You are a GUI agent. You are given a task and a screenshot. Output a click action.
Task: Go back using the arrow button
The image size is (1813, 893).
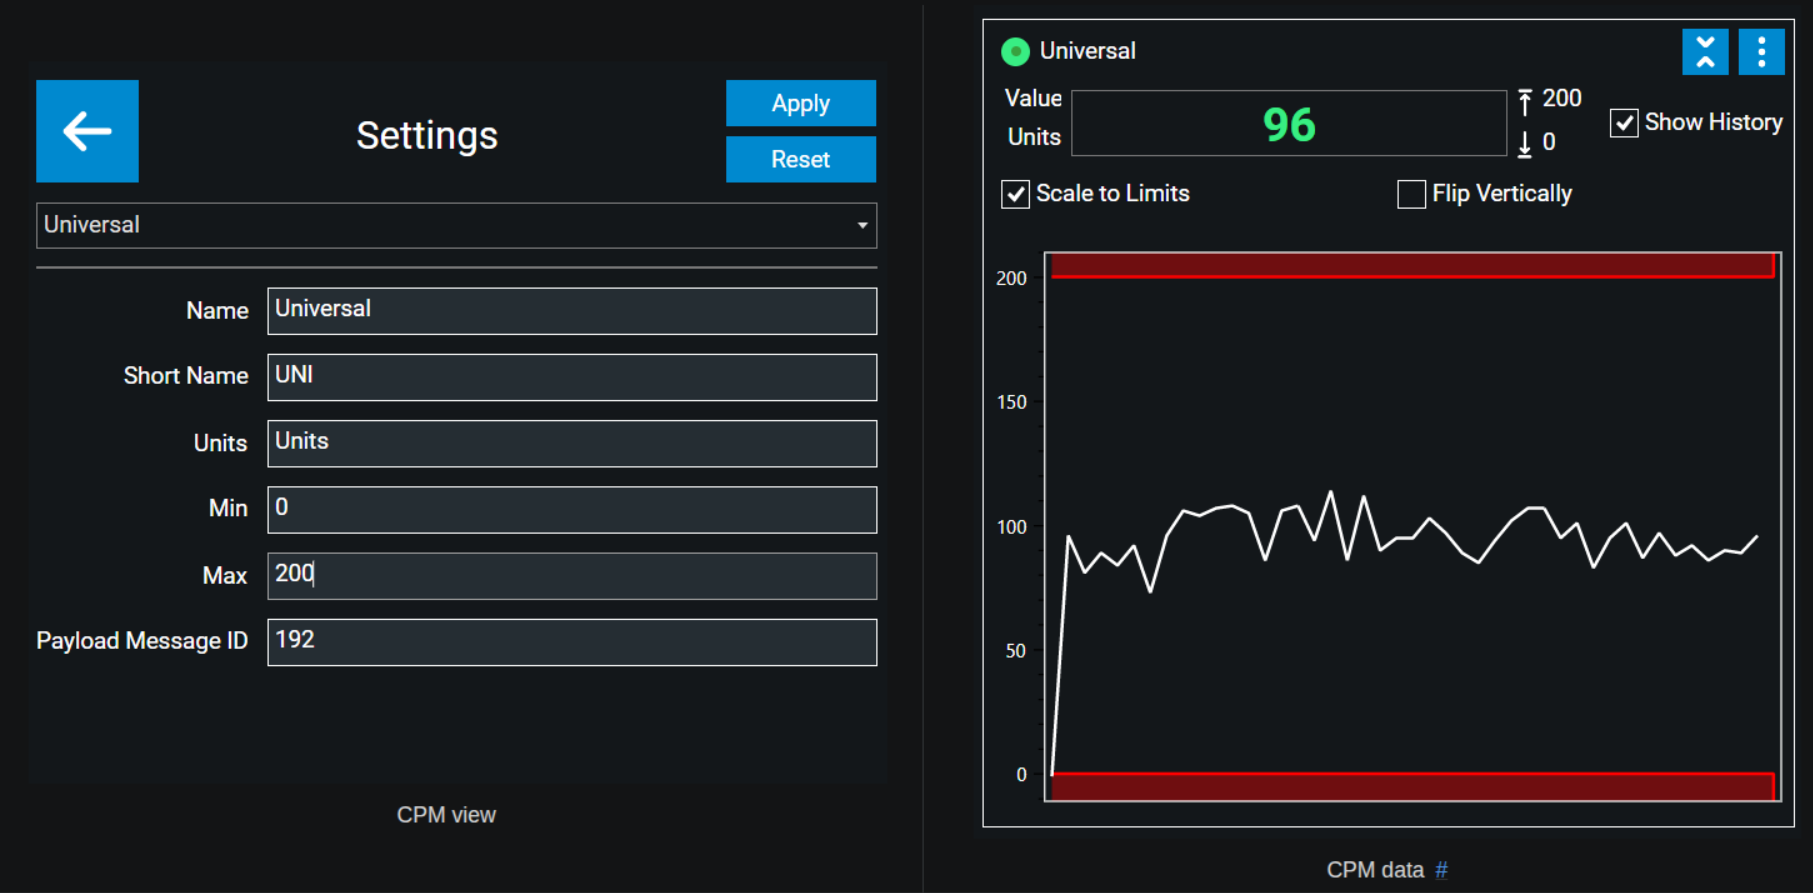(87, 131)
